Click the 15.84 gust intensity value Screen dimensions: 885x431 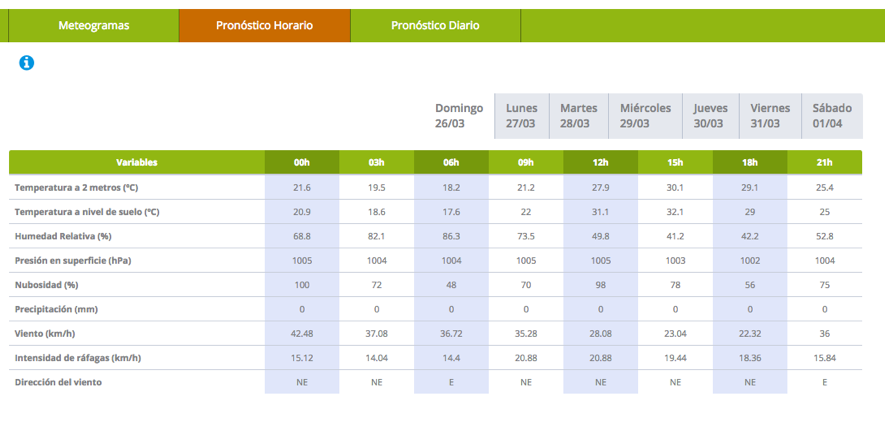coord(825,358)
